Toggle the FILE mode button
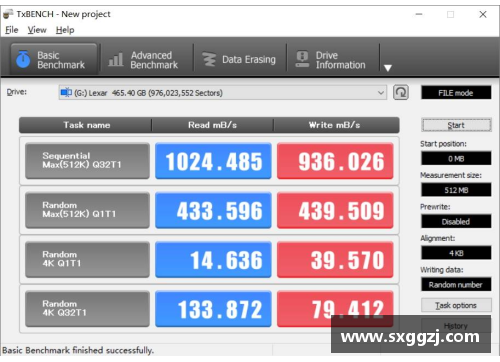Screen dimensions: 500x362 coord(456,93)
